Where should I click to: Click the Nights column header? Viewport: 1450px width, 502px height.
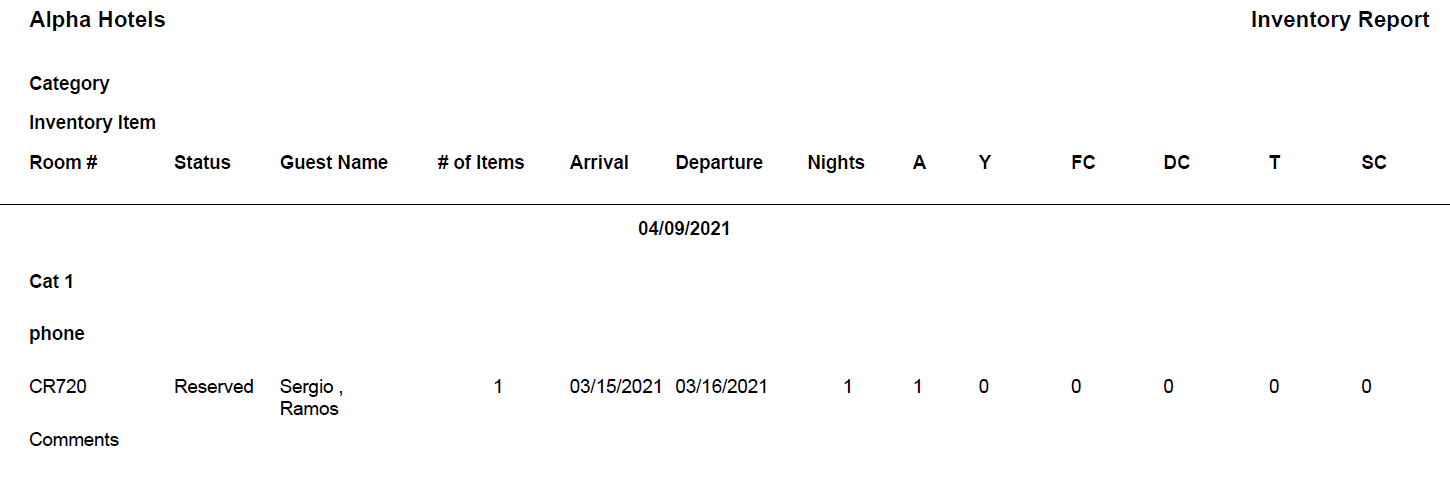(836, 163)
